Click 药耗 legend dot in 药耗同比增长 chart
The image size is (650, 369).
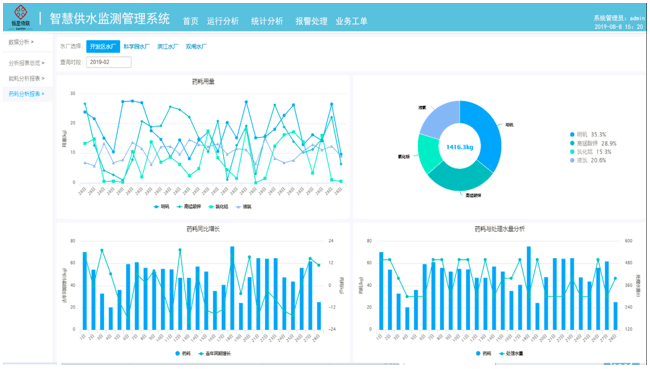coord(177,354)
